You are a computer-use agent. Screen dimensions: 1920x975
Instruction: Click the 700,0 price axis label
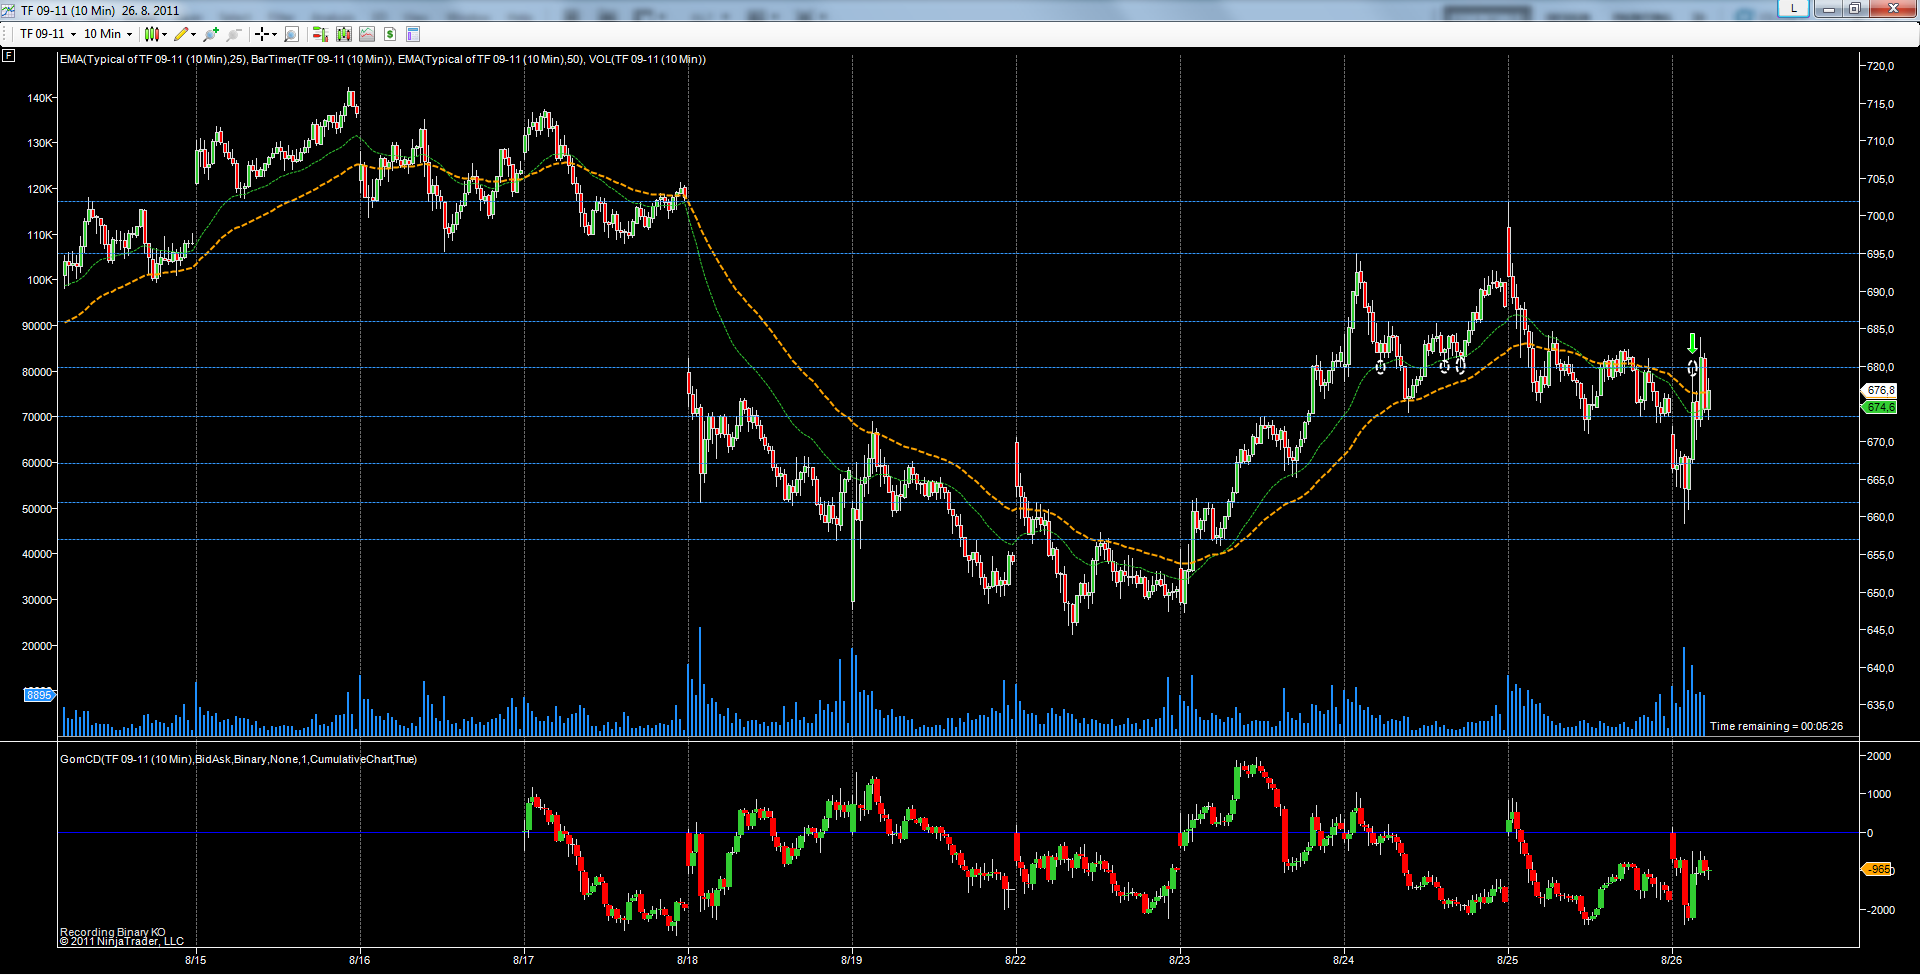tap(1880, 216)
